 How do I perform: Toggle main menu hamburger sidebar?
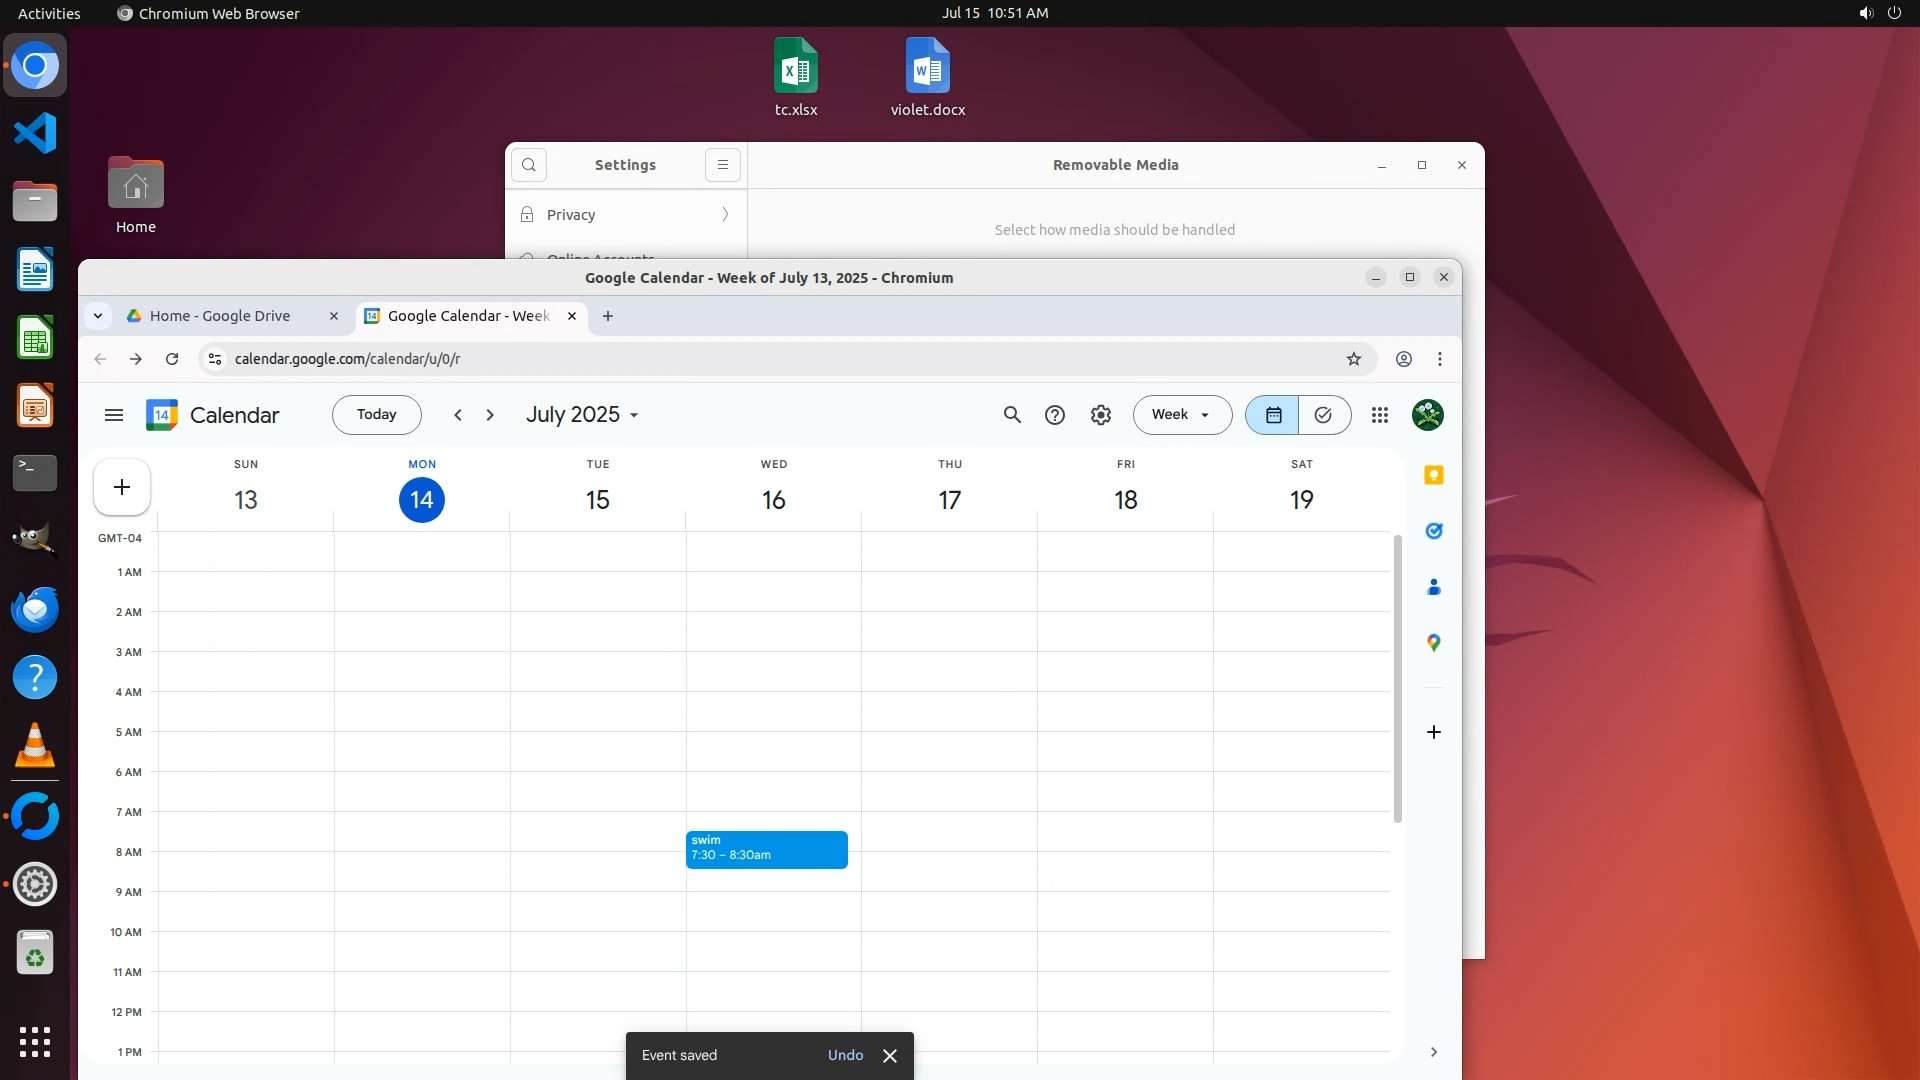[114, 415]
